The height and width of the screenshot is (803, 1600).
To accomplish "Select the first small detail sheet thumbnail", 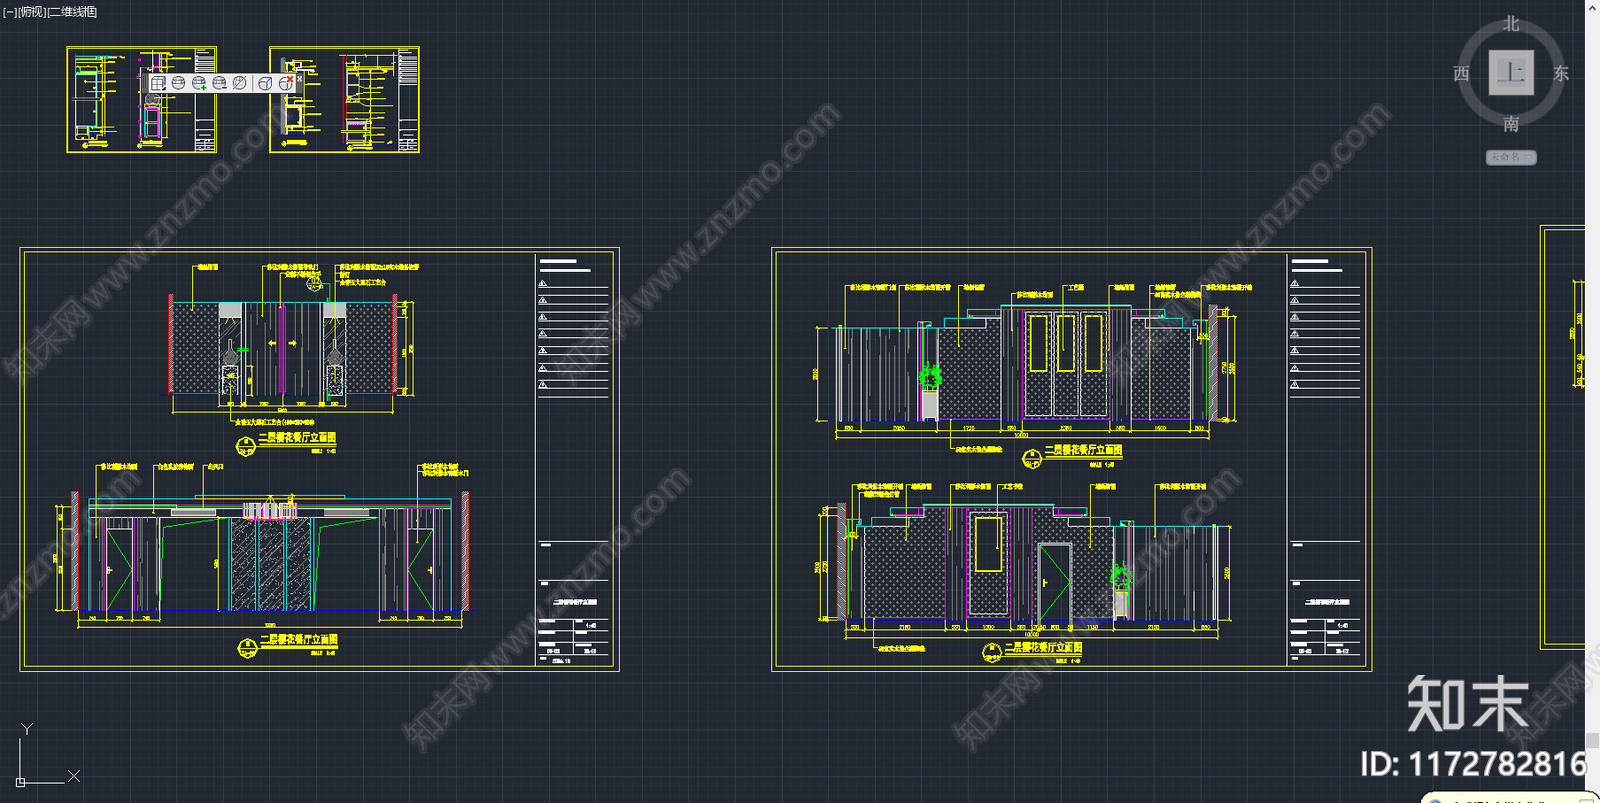I will tap(142, 99).
